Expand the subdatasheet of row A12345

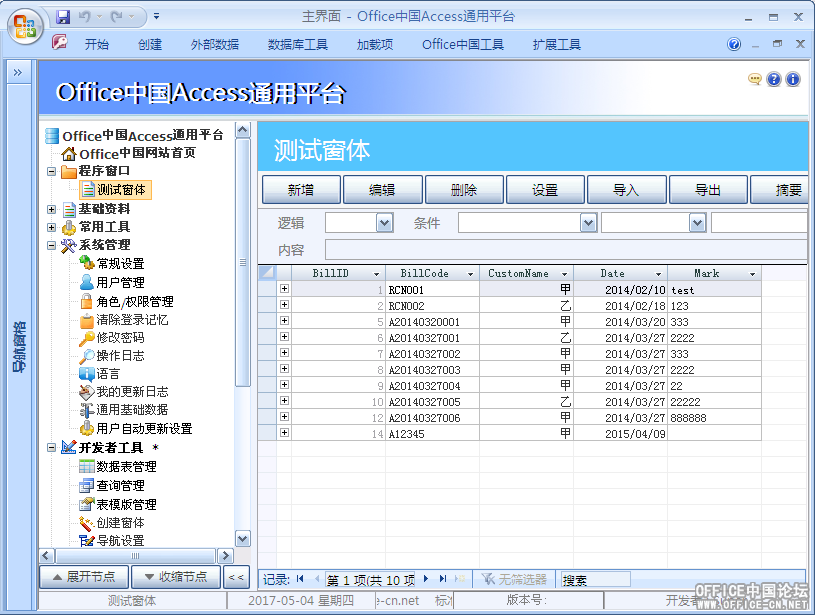(x=284, y=433)
